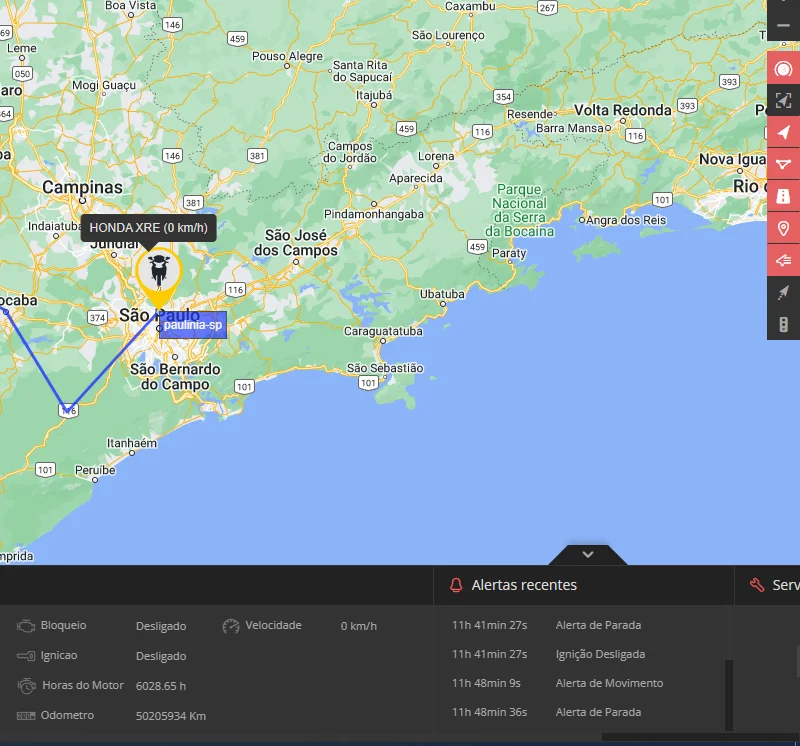
Task: Toggle the speed-limit circle button in red toolbar
Action: click(x=783, y=68)
